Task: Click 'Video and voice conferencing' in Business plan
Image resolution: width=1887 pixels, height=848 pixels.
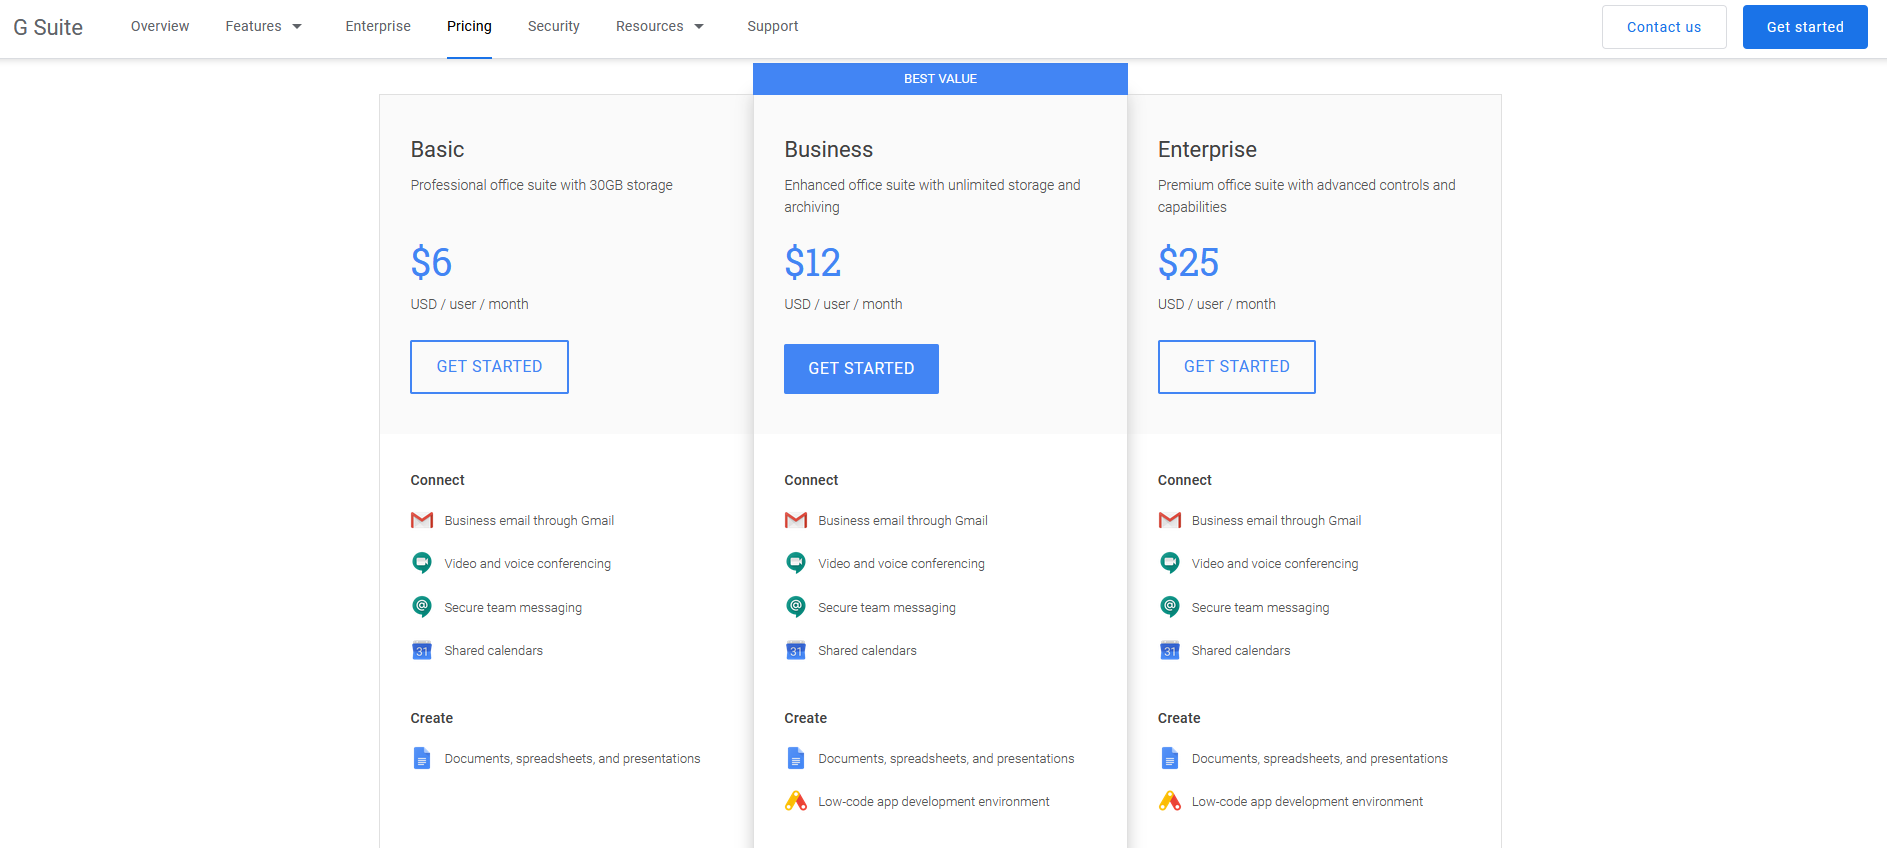Action: pos(901,564)
